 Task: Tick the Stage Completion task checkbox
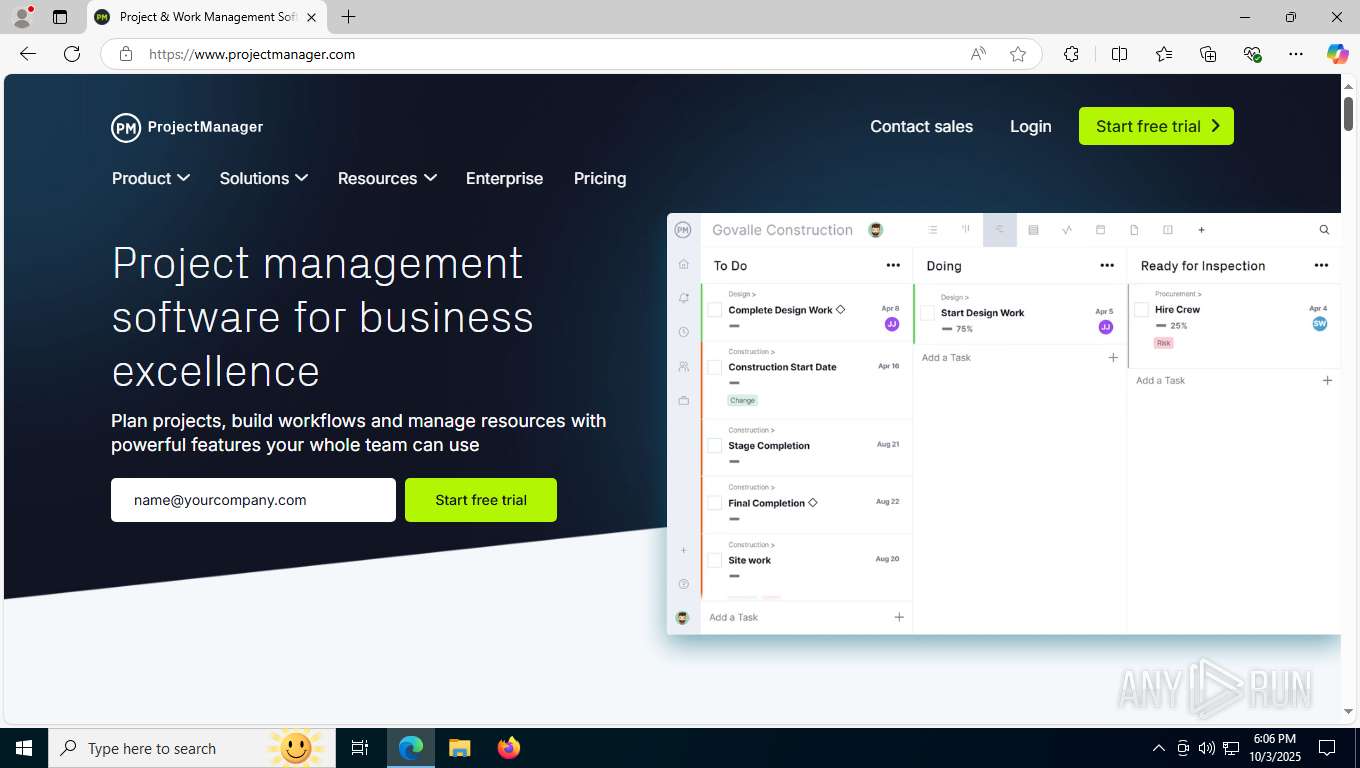click(x=715, y=446)
